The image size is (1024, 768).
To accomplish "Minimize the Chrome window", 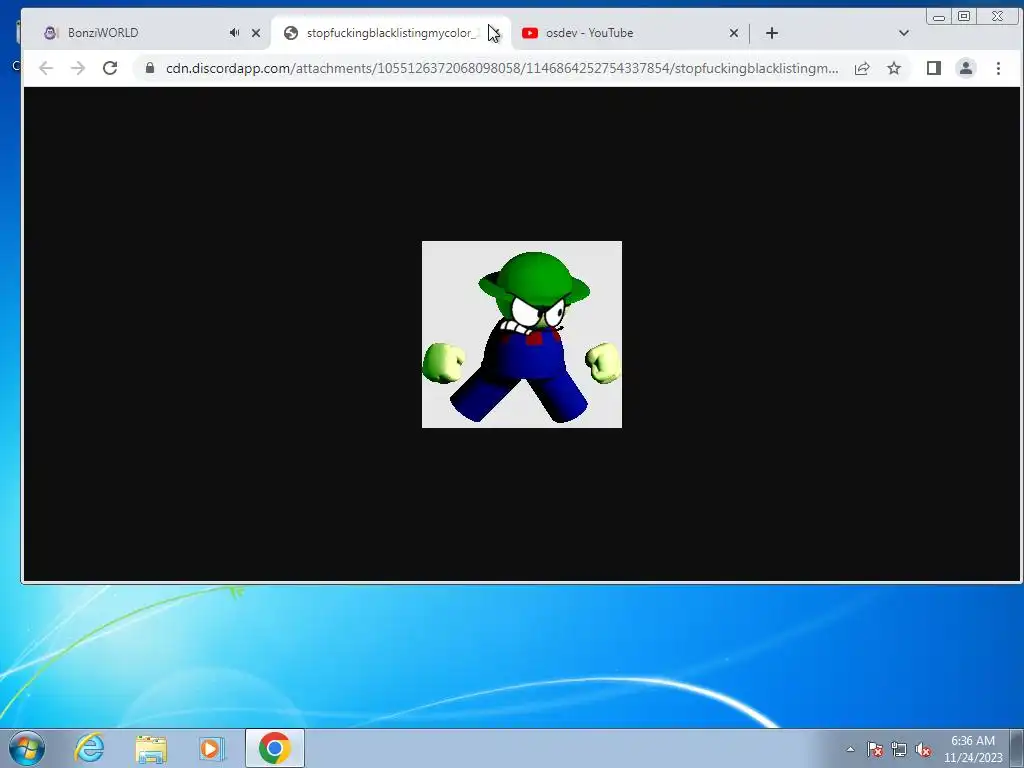I will [939, 16].
